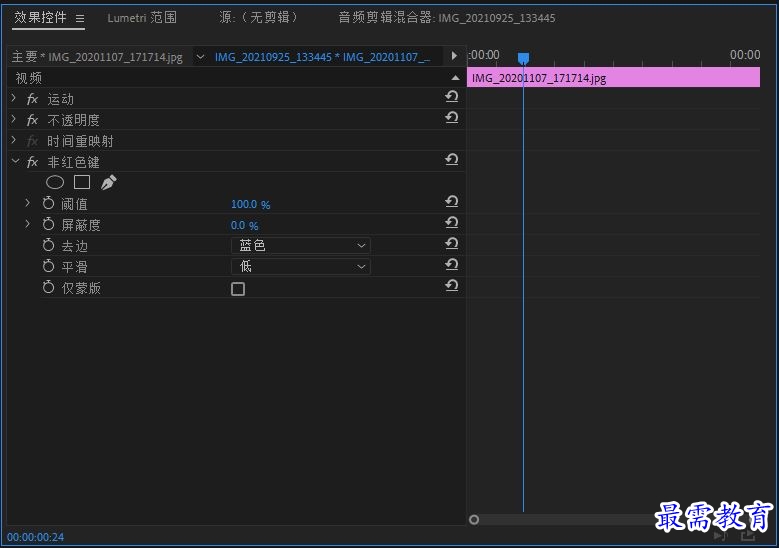Click the 阈值 value 100.0 %
This screenshot has height=548, width=779.
click(250, 204)
